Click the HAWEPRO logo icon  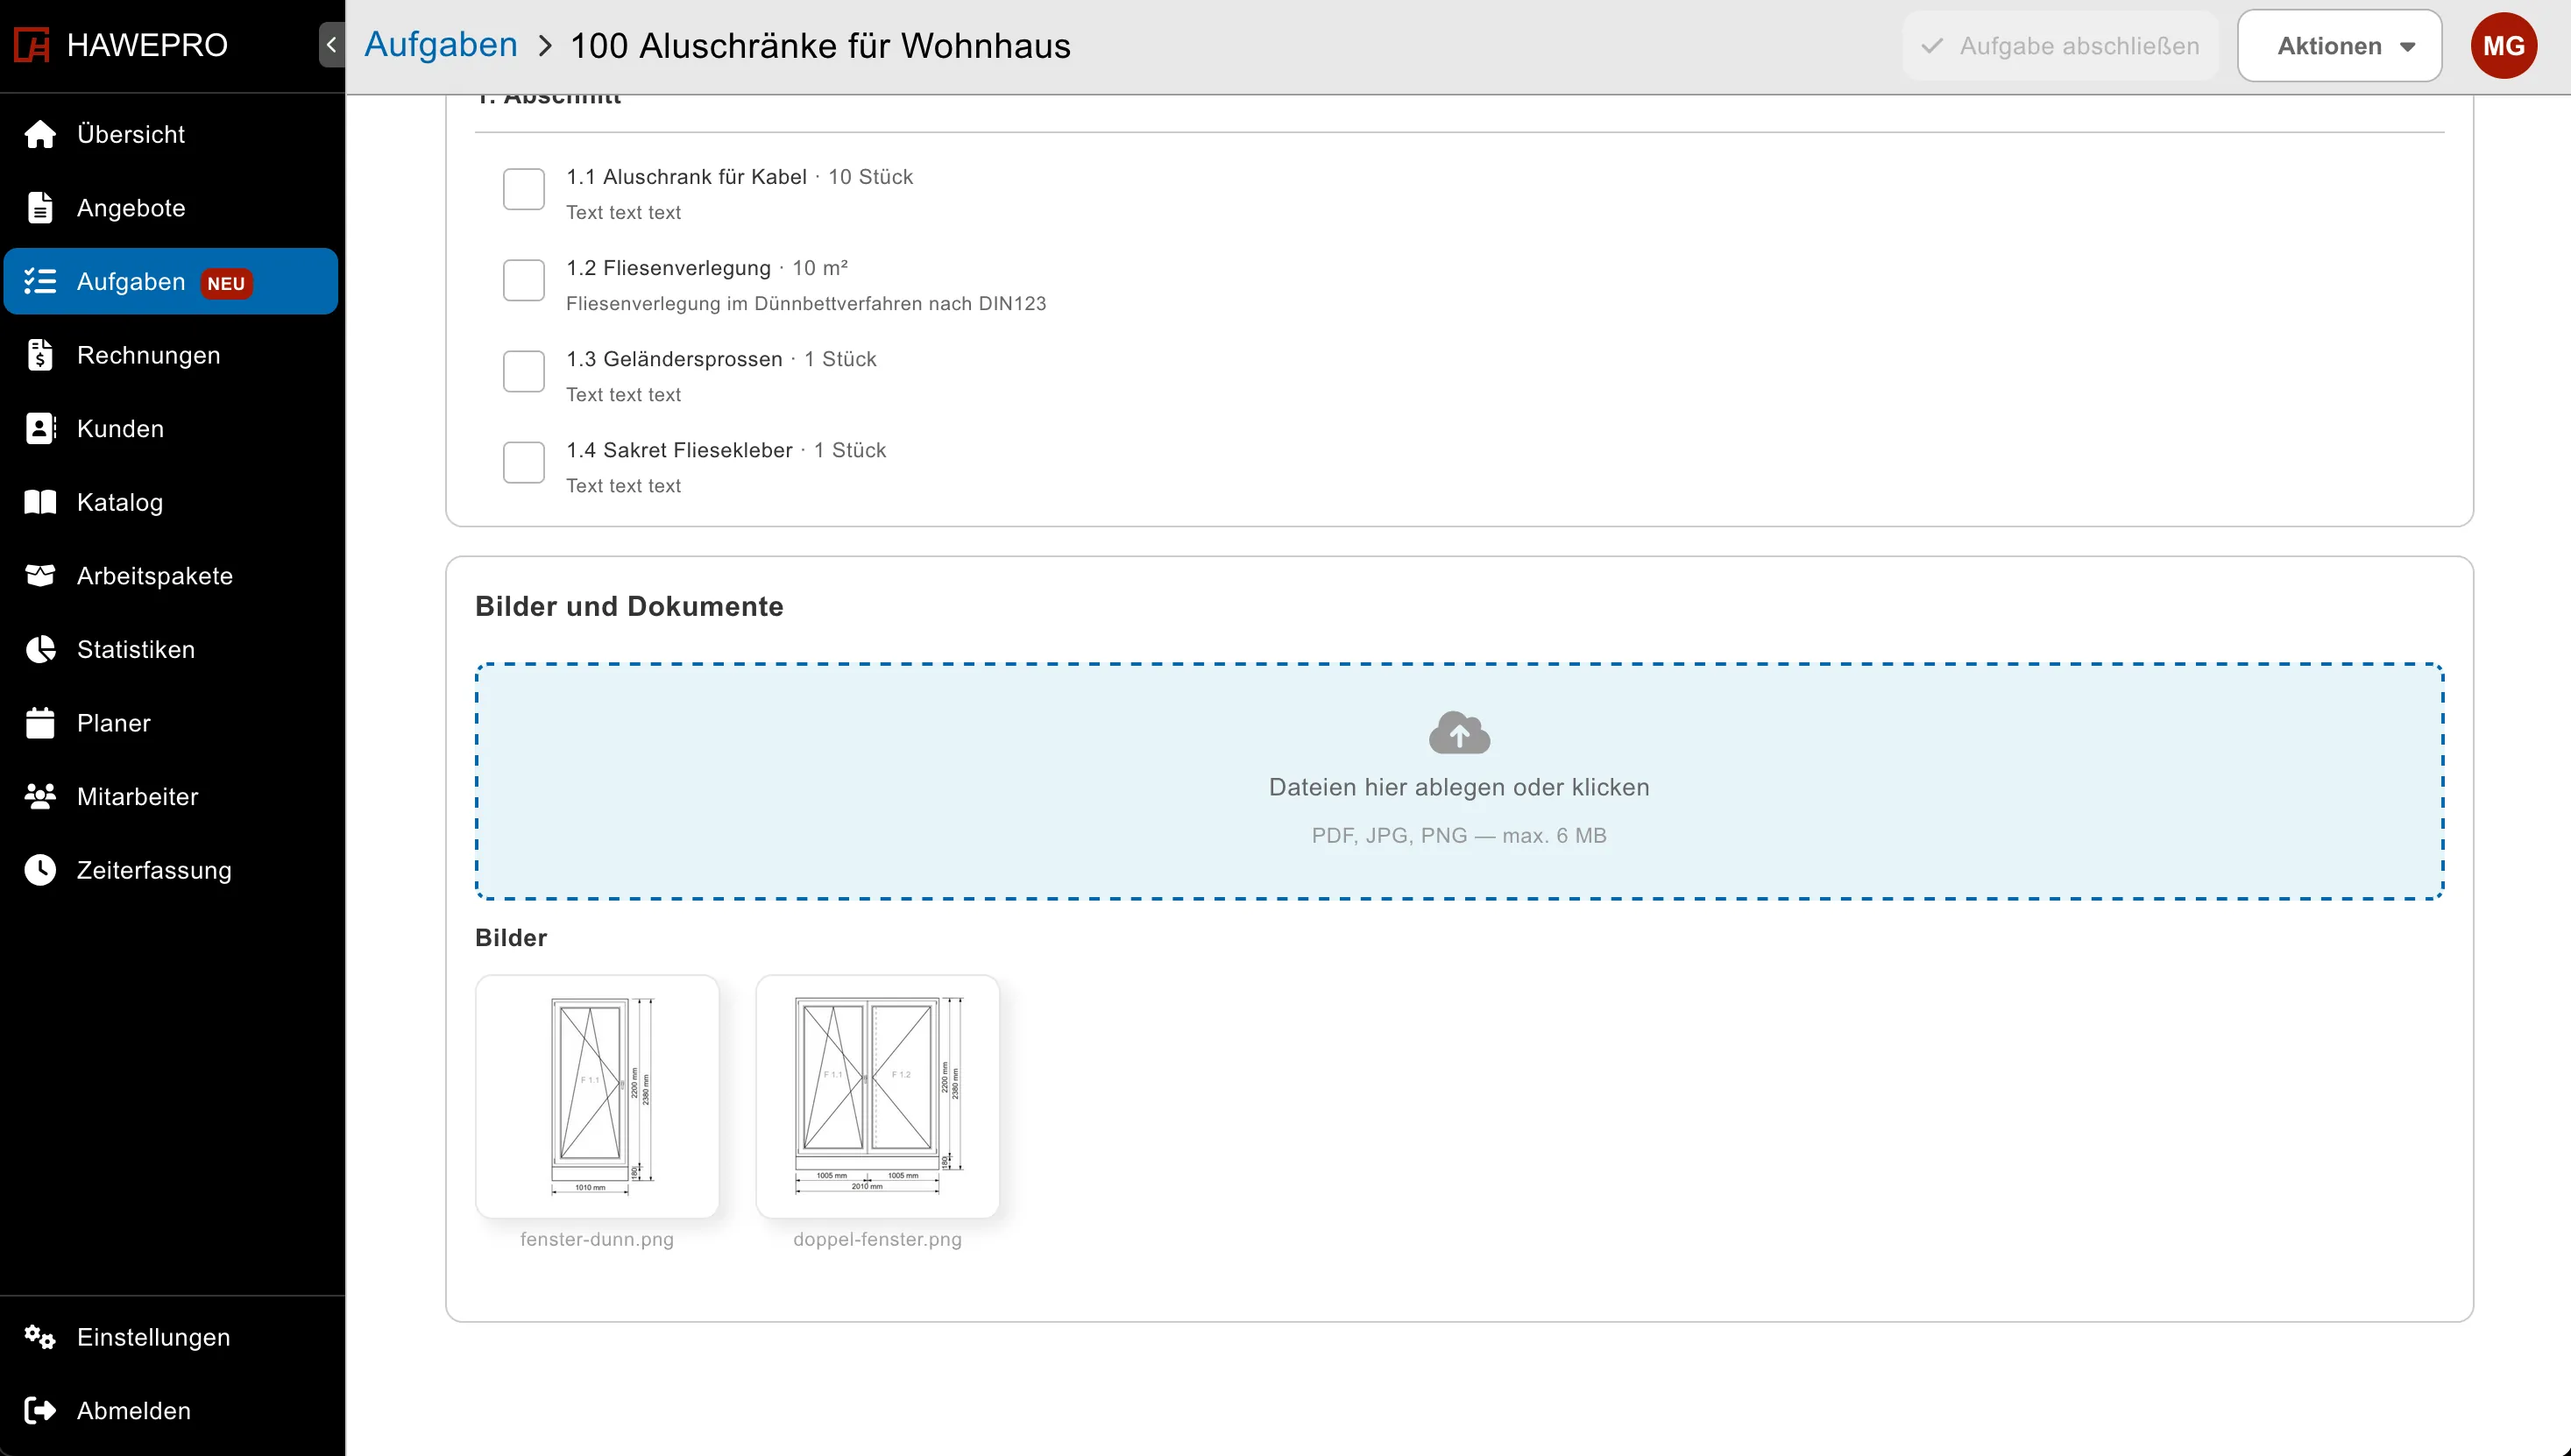[x=32, y=45]
